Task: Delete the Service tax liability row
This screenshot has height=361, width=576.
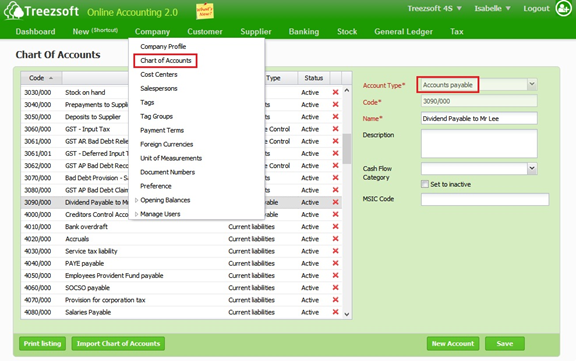Action: point(335,251)
